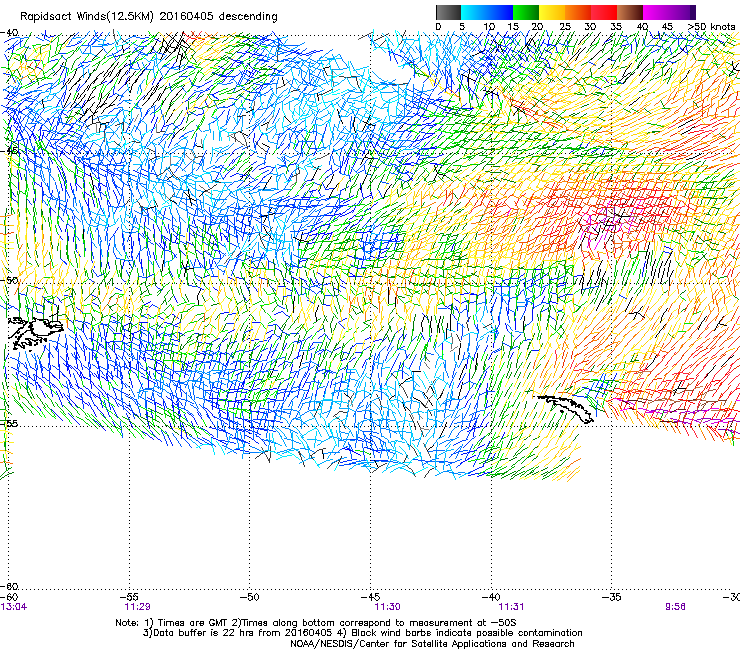The height and width of the screenshot is (650, 740).
Task: Click the purple '11:31' pass time
Action: click(511, 607)
